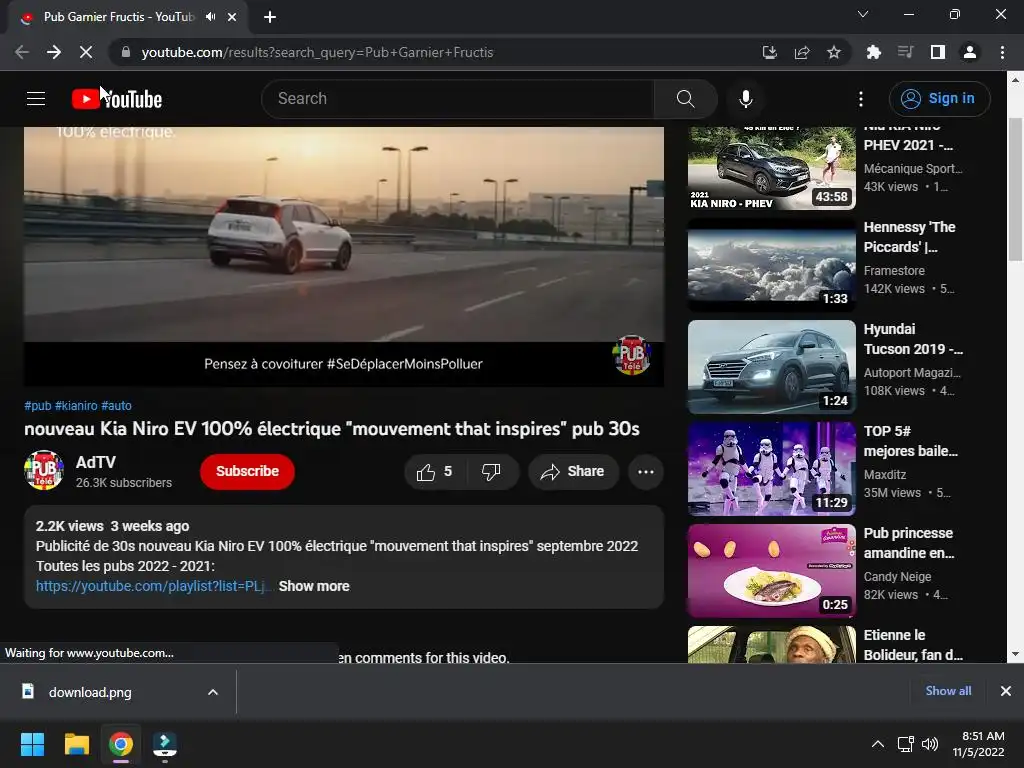
Task: Close the Pub Garnier Fructis tab
Action: [x=232, y=18]
